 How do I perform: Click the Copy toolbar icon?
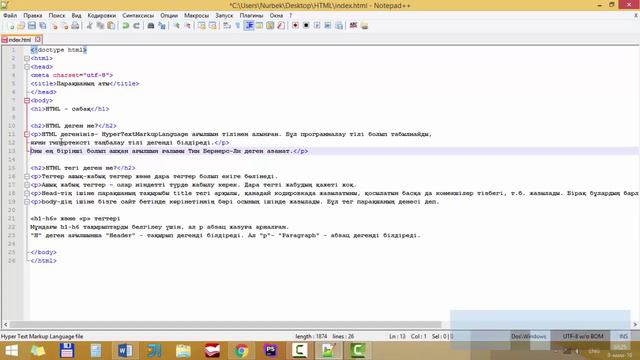pyautogui.click(x=100, y=26)
